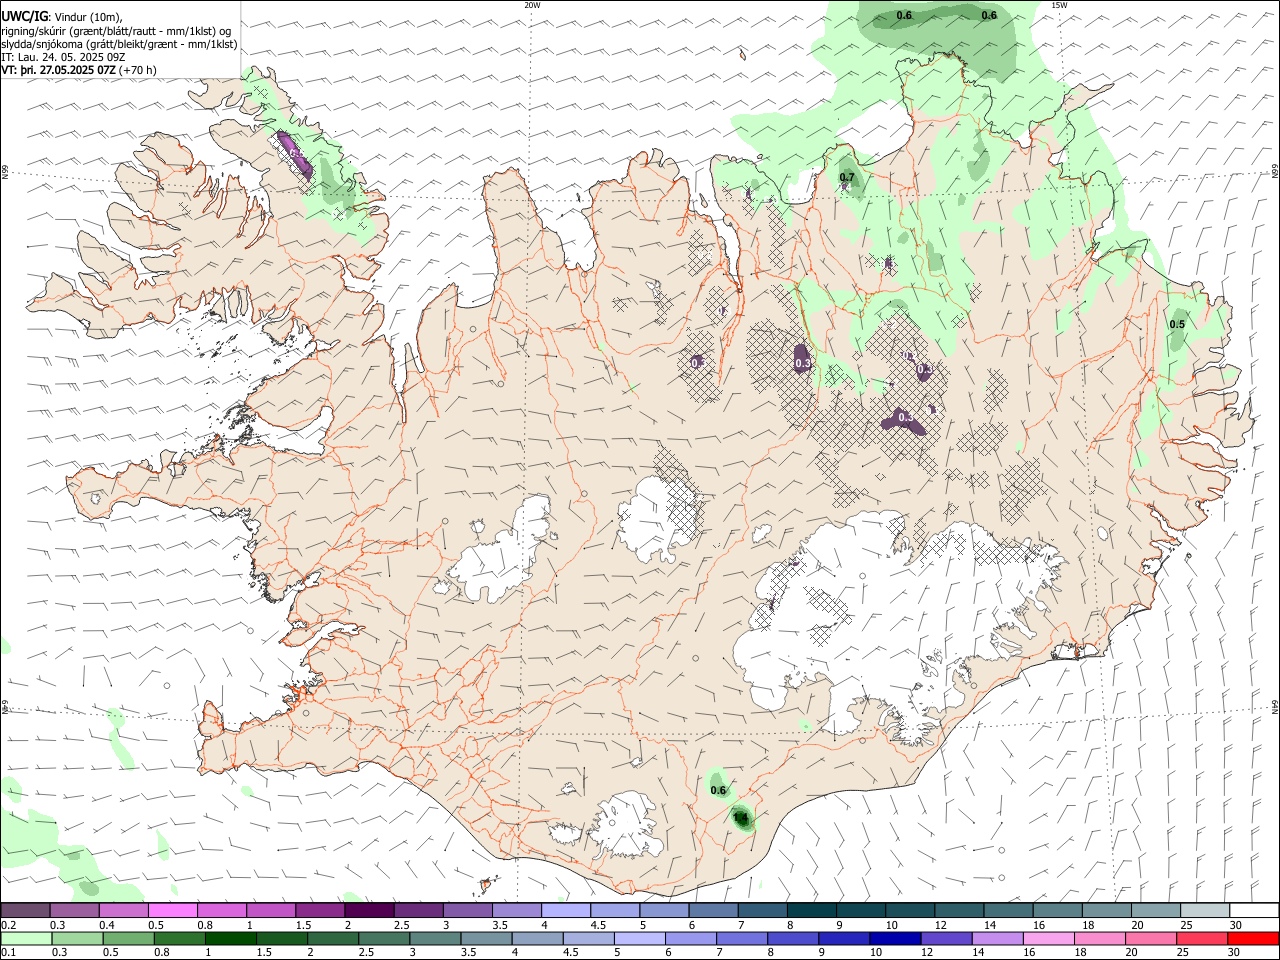This screenshot has height=960, width=1280.
Task: Click the 0.7 precipitation value on the map
Action: point(847,178)
